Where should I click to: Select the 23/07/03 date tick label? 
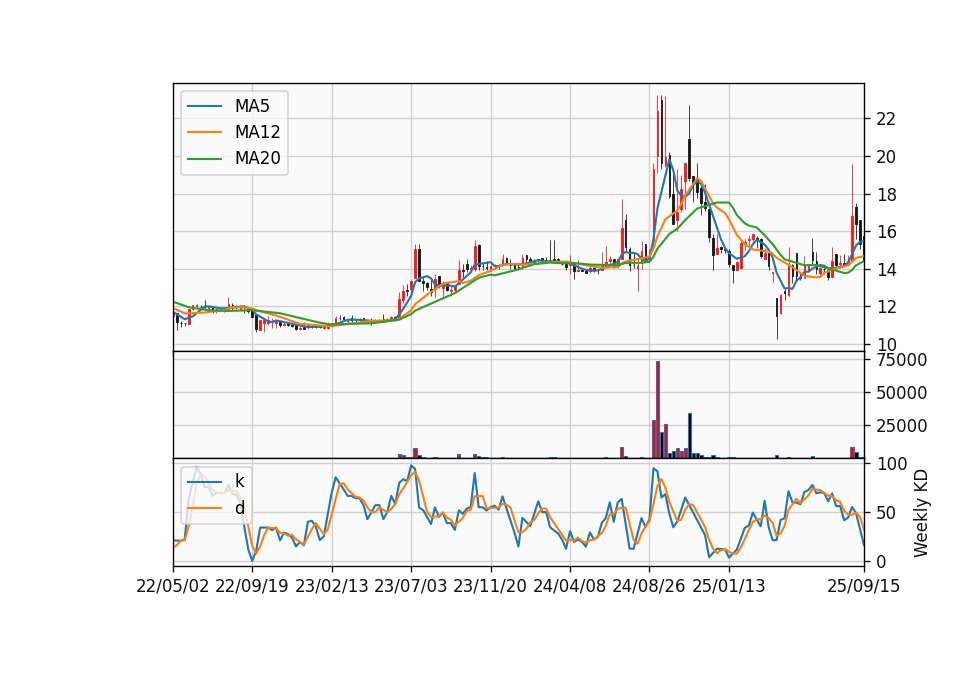coord(411,586)
